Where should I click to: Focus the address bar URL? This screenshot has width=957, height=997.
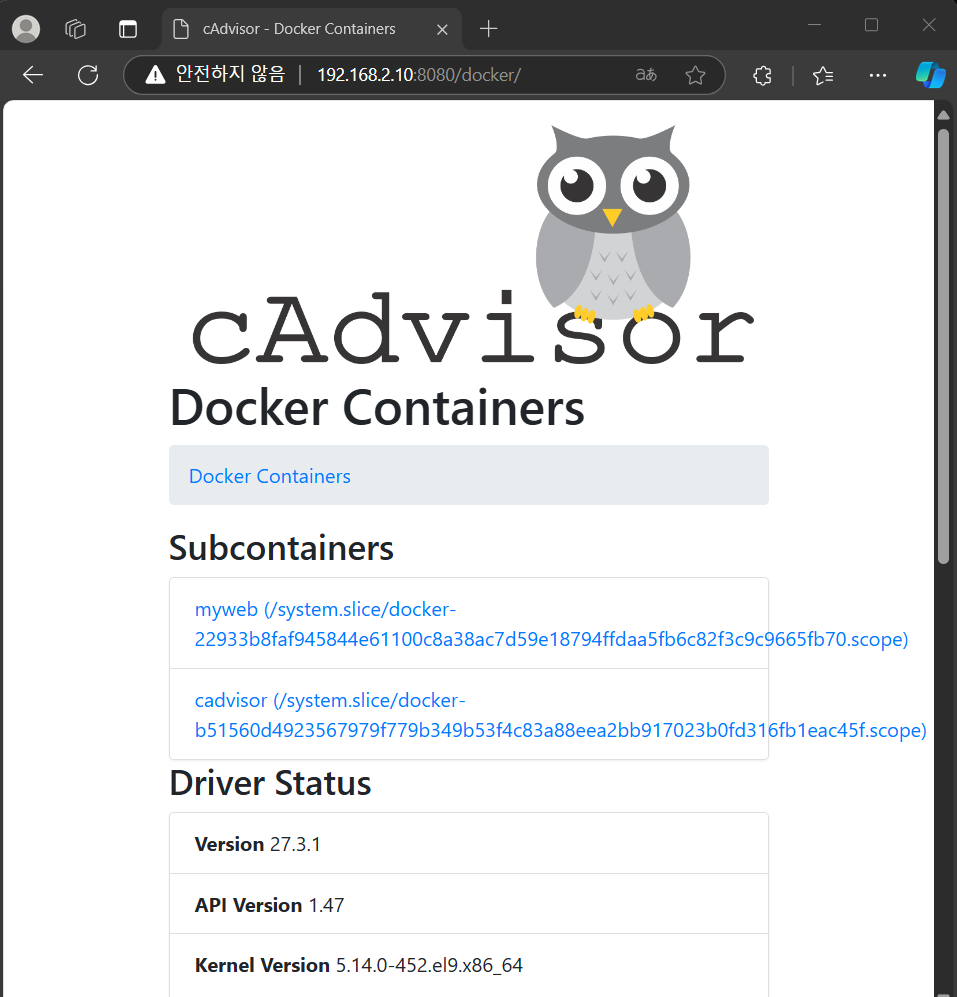point(419,75)
